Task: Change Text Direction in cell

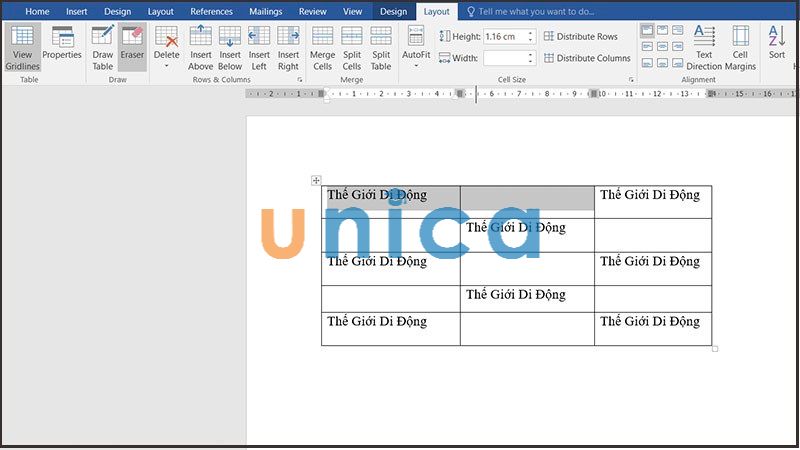Action: pyautogui.click(x=704, y=47)
